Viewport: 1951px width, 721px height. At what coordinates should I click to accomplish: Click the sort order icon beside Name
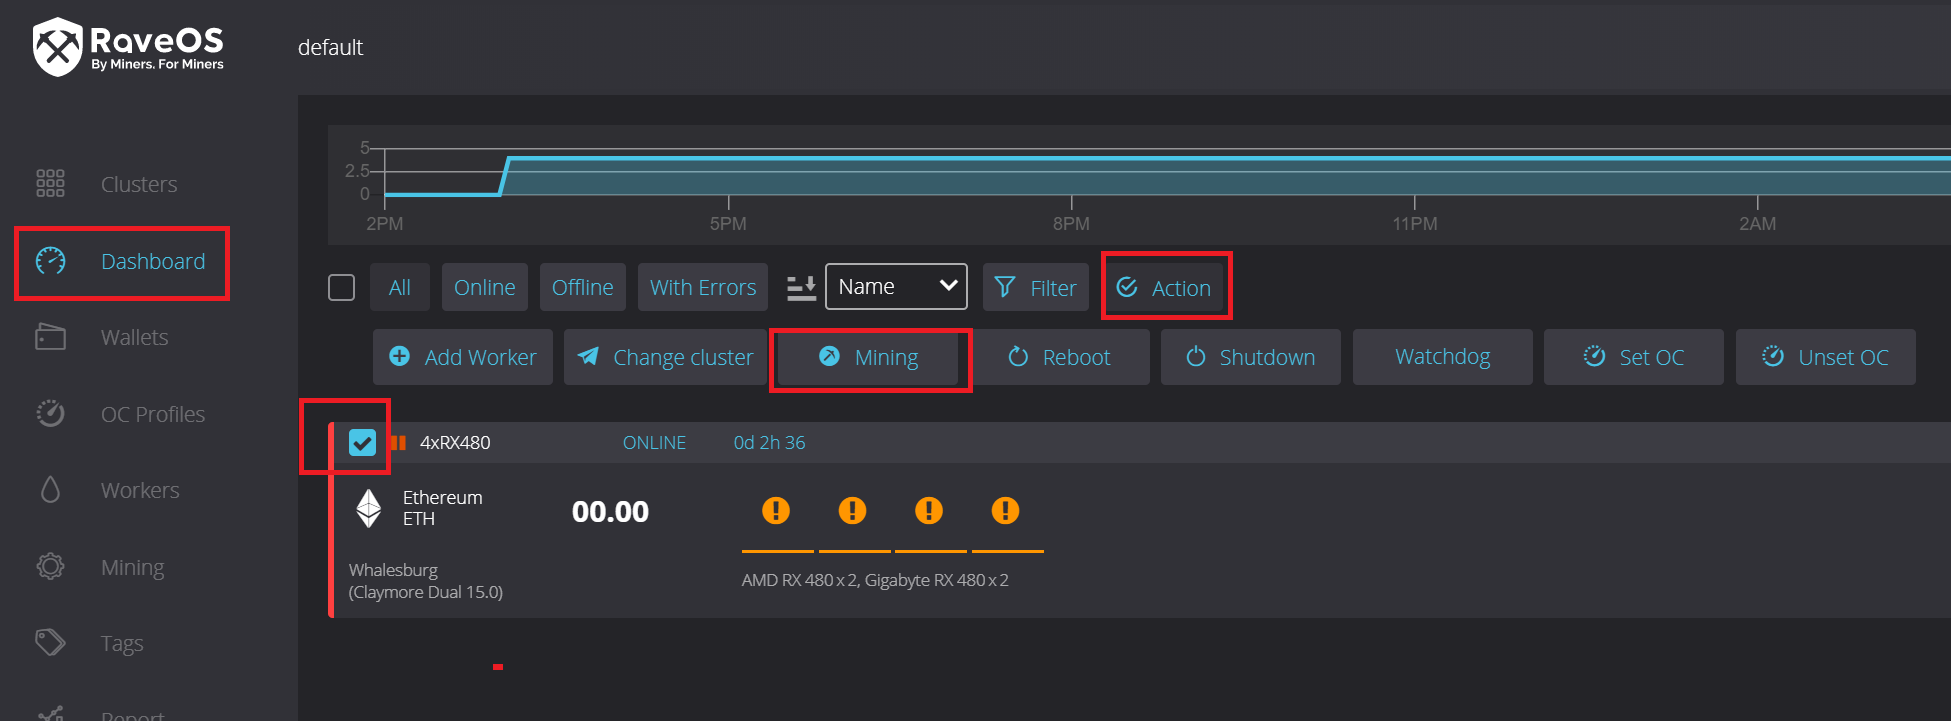coord(801,288)
